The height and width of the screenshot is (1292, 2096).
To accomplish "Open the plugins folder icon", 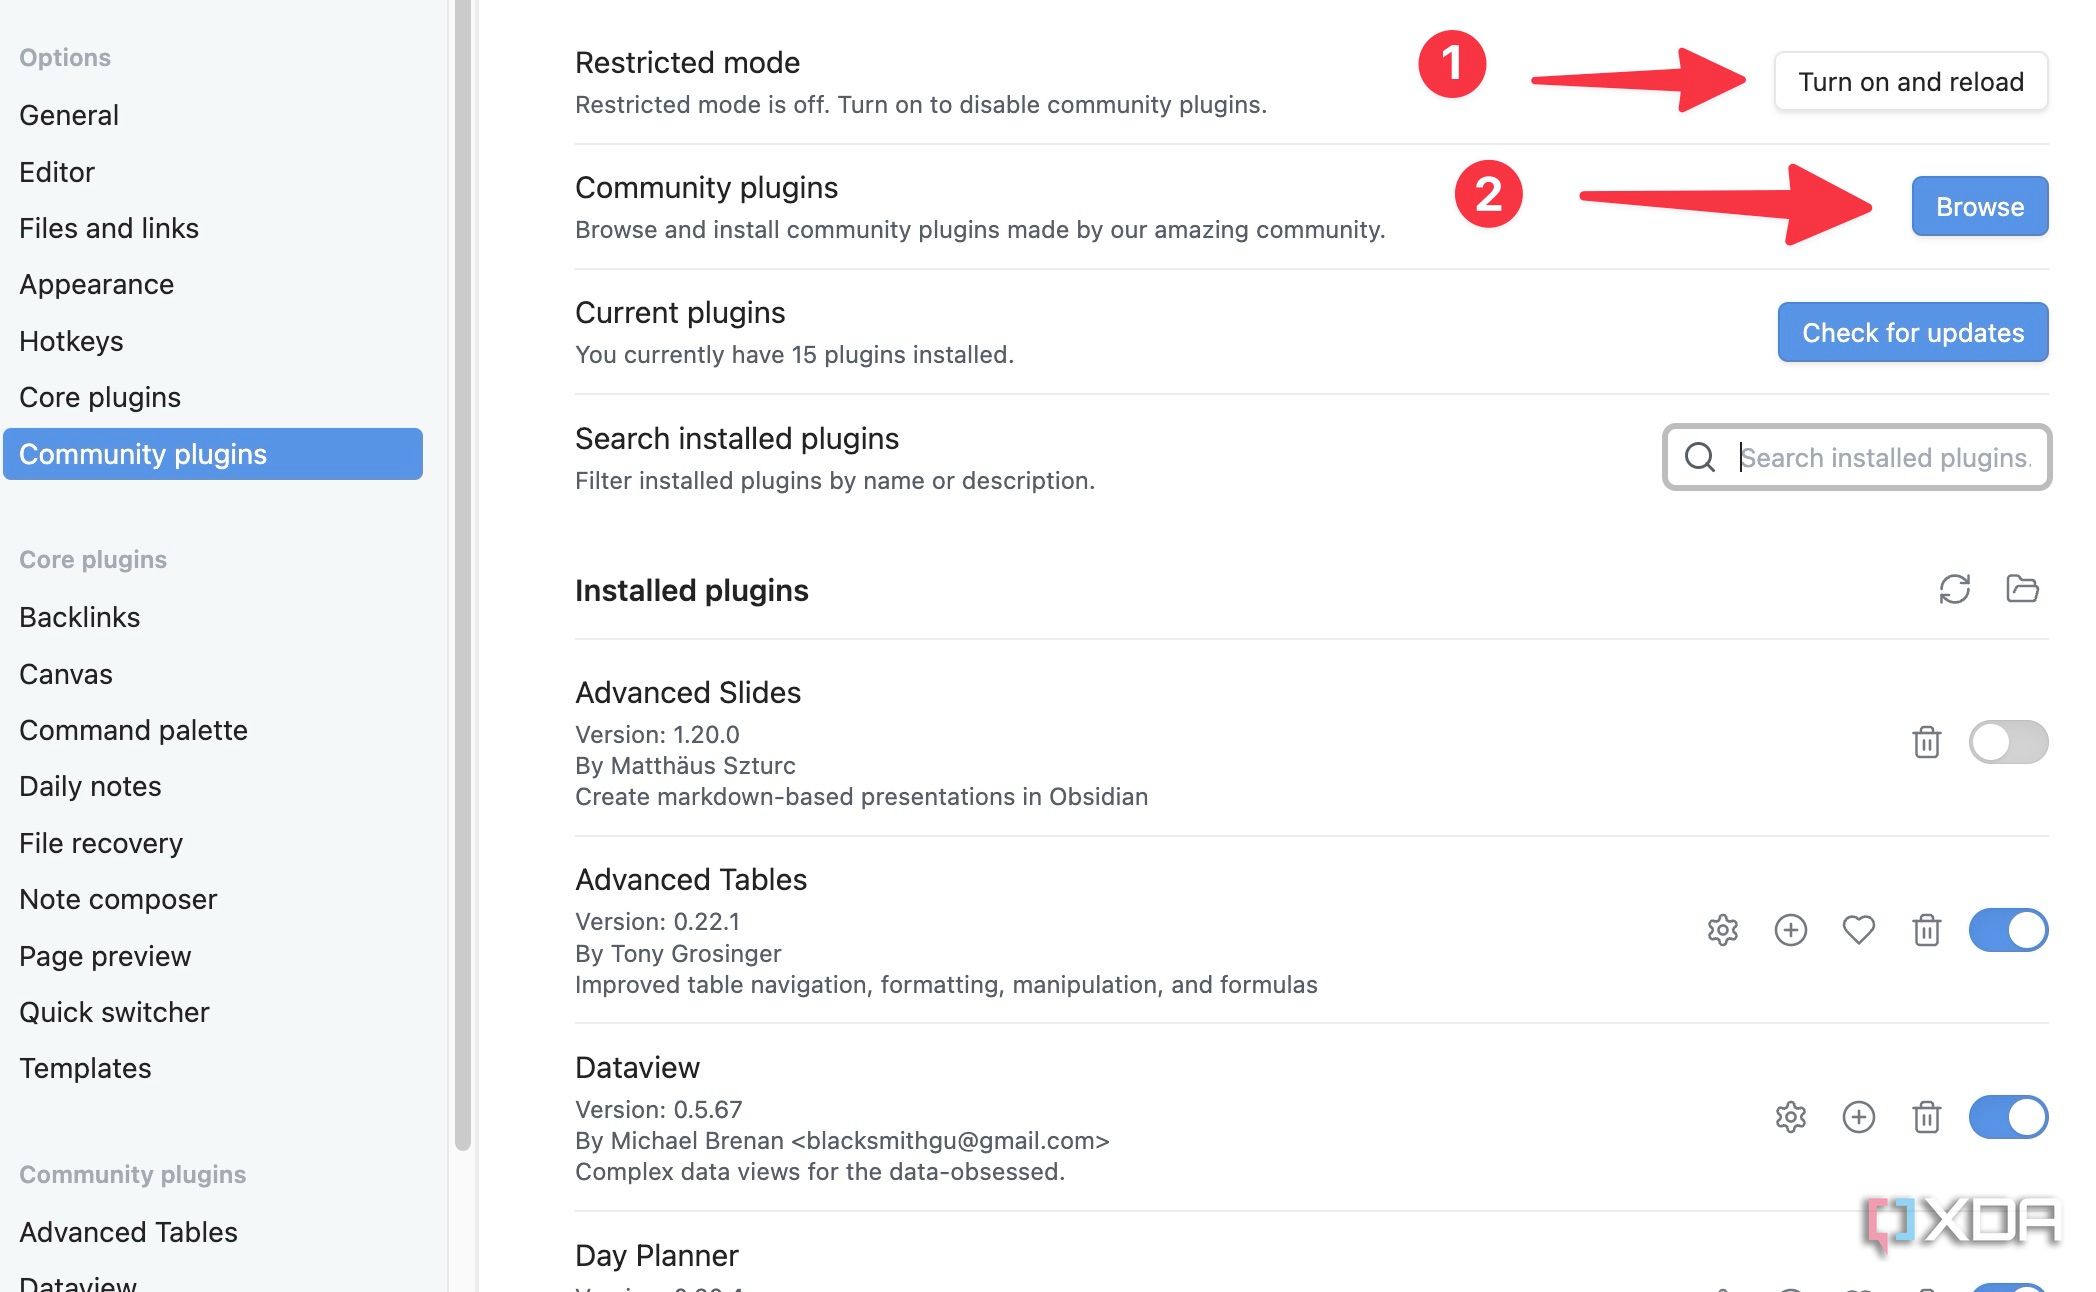I will pos(2022,590).
